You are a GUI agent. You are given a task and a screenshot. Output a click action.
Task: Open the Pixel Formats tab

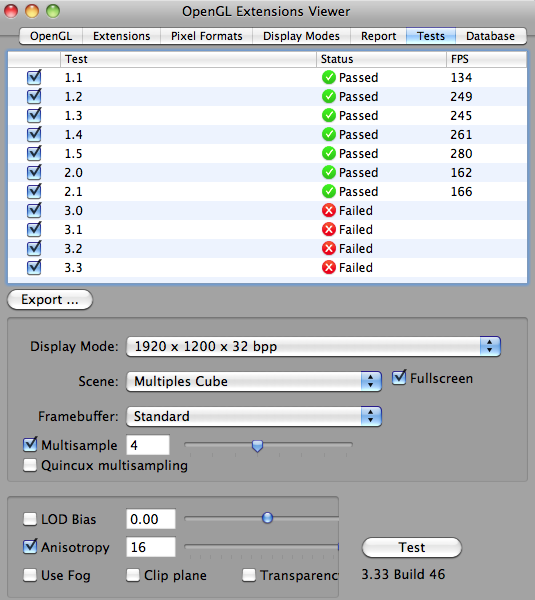click(x=207, y=36)
